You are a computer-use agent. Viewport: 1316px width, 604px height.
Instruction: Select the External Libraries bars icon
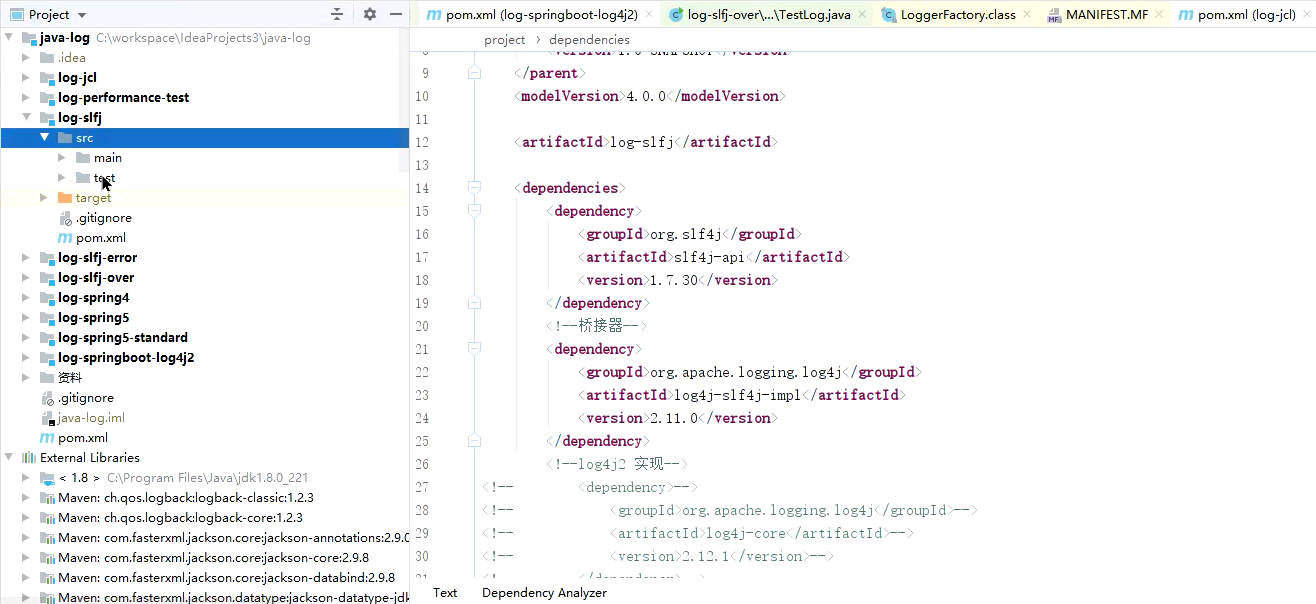[x=28, y=458]
